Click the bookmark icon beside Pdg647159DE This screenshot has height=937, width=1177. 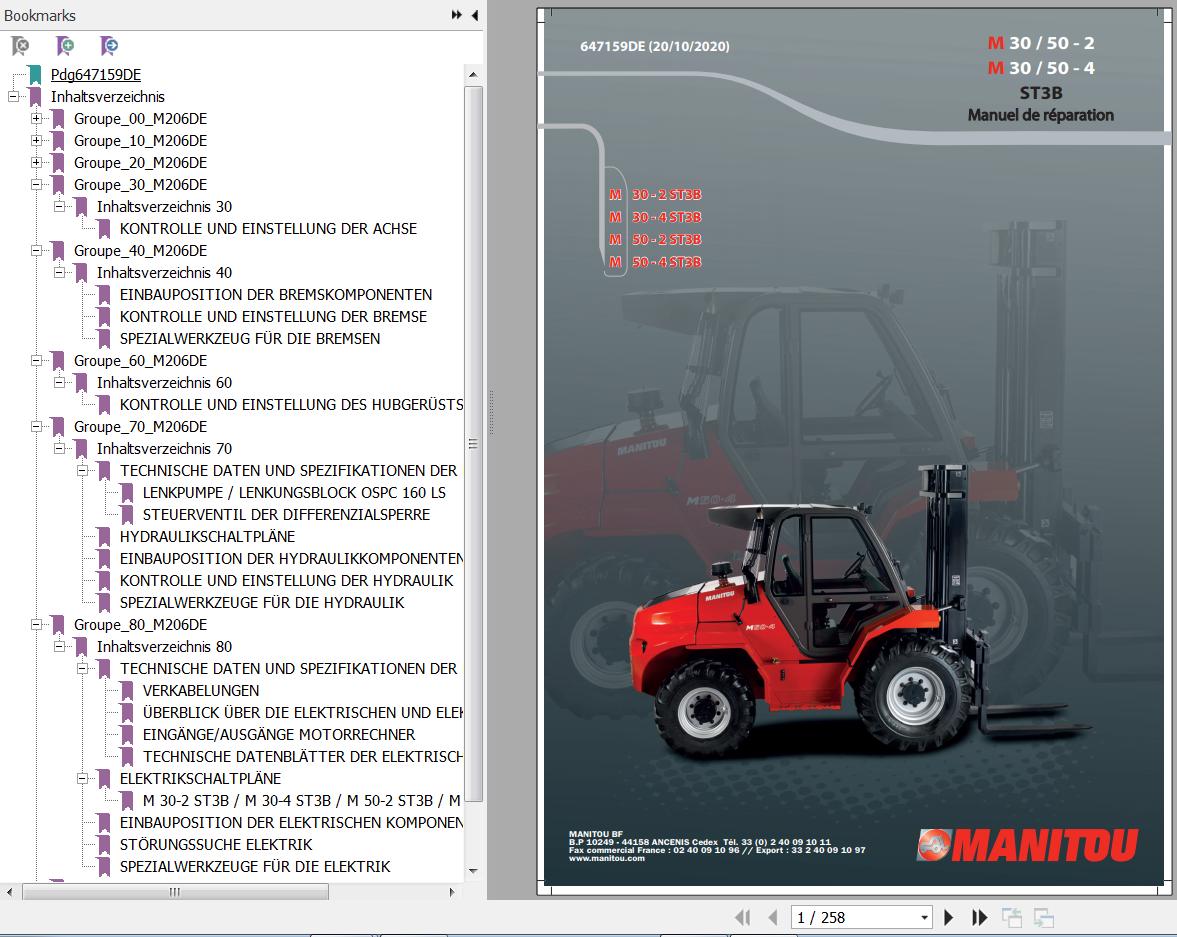(35, 74)
